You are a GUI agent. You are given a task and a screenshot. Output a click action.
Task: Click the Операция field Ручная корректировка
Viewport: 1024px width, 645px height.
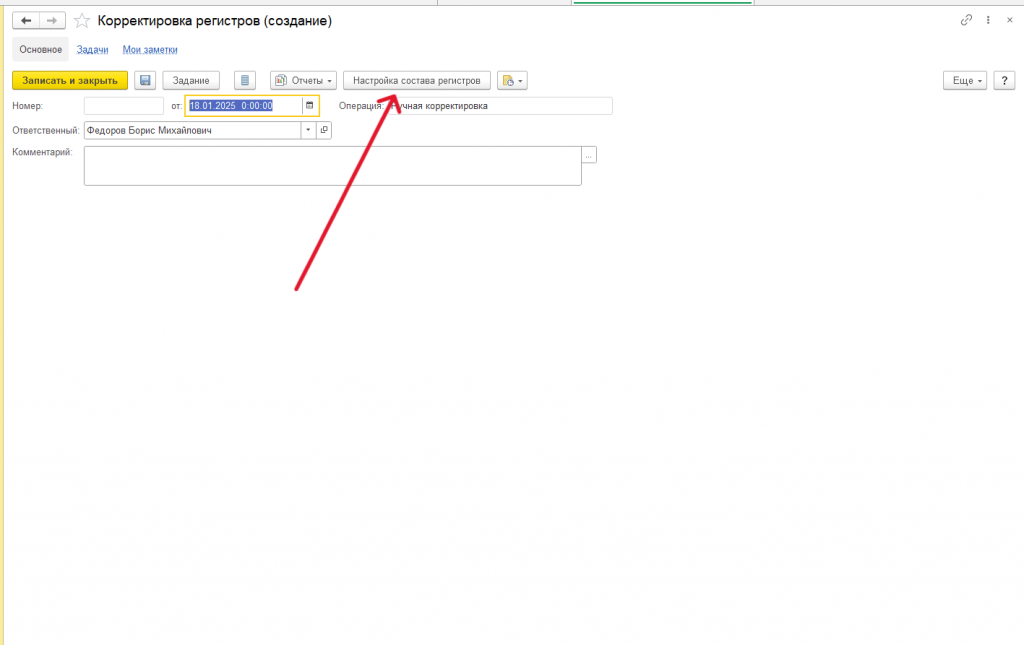tap(500, 106)
